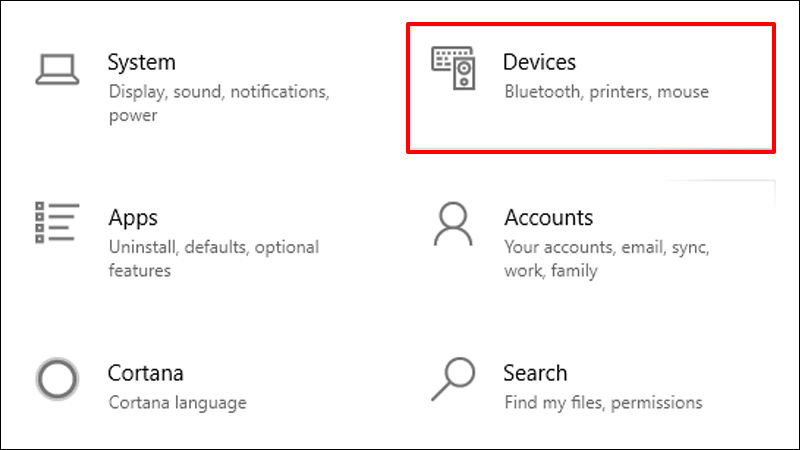The image size is (800, 450).
Task: Open the Devices settings heading
Action: tap(539, 62)
